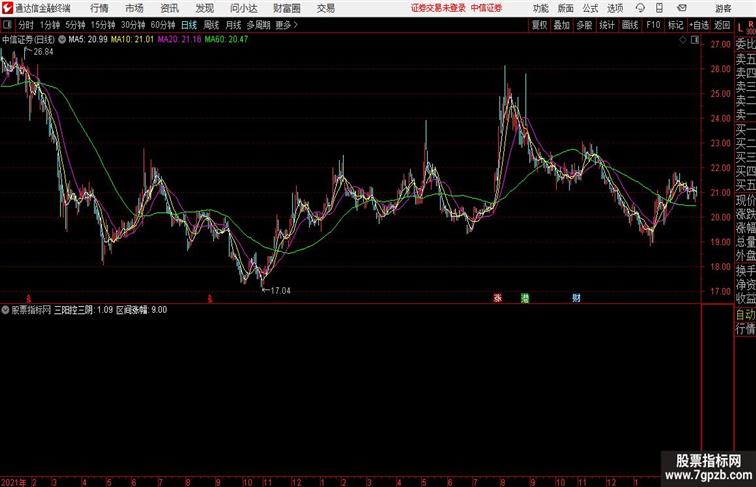Click the 三阳控三阴: 1.09 value
Image resolution: width=756 pixels, height=487 pixels.
[x=83, y=310]
